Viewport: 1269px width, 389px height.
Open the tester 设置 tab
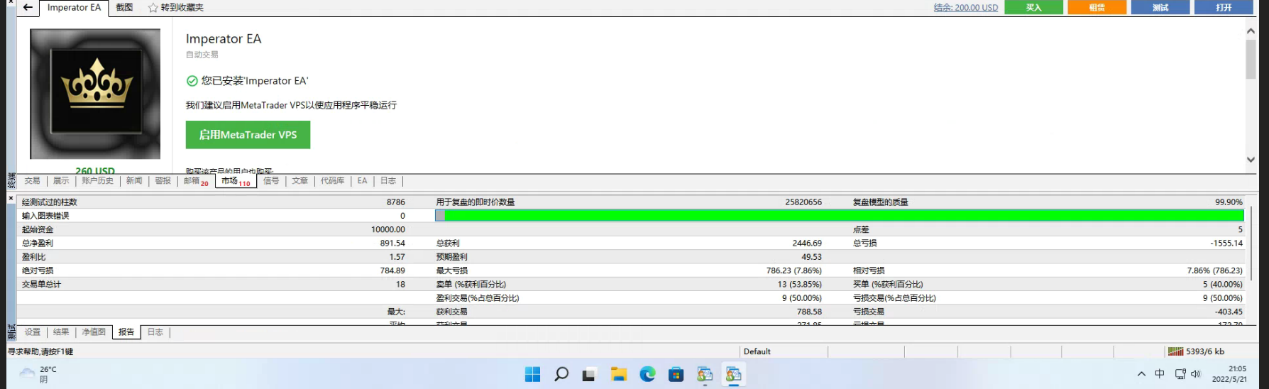(33, 331)
